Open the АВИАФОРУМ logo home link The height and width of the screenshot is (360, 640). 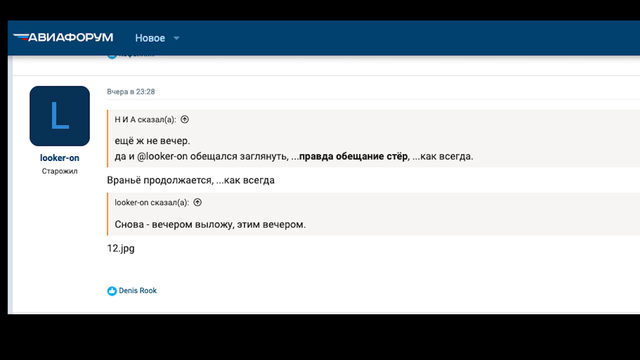(x=63, y=38)
